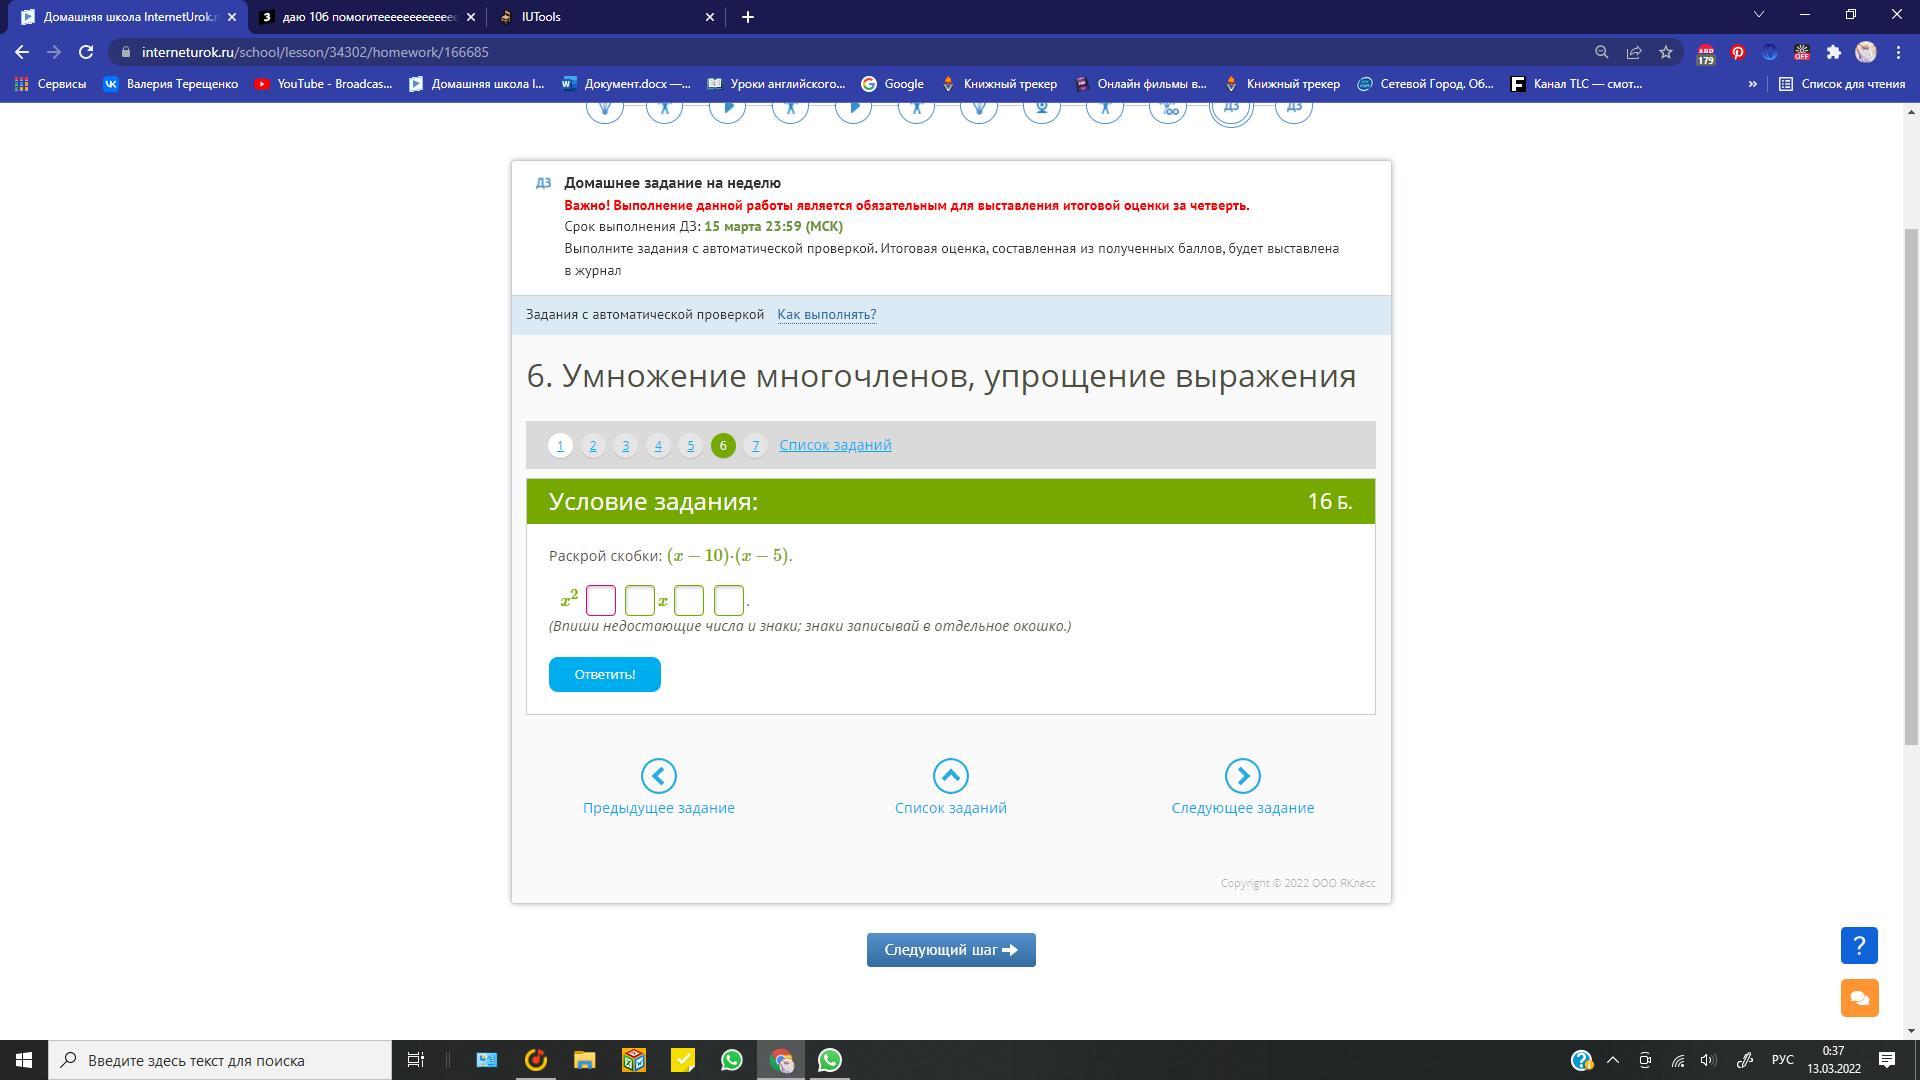Viewport: 1920px width, 1080px height.
Task: Click the Next task arrow icon
Action: click(1242, 776)
